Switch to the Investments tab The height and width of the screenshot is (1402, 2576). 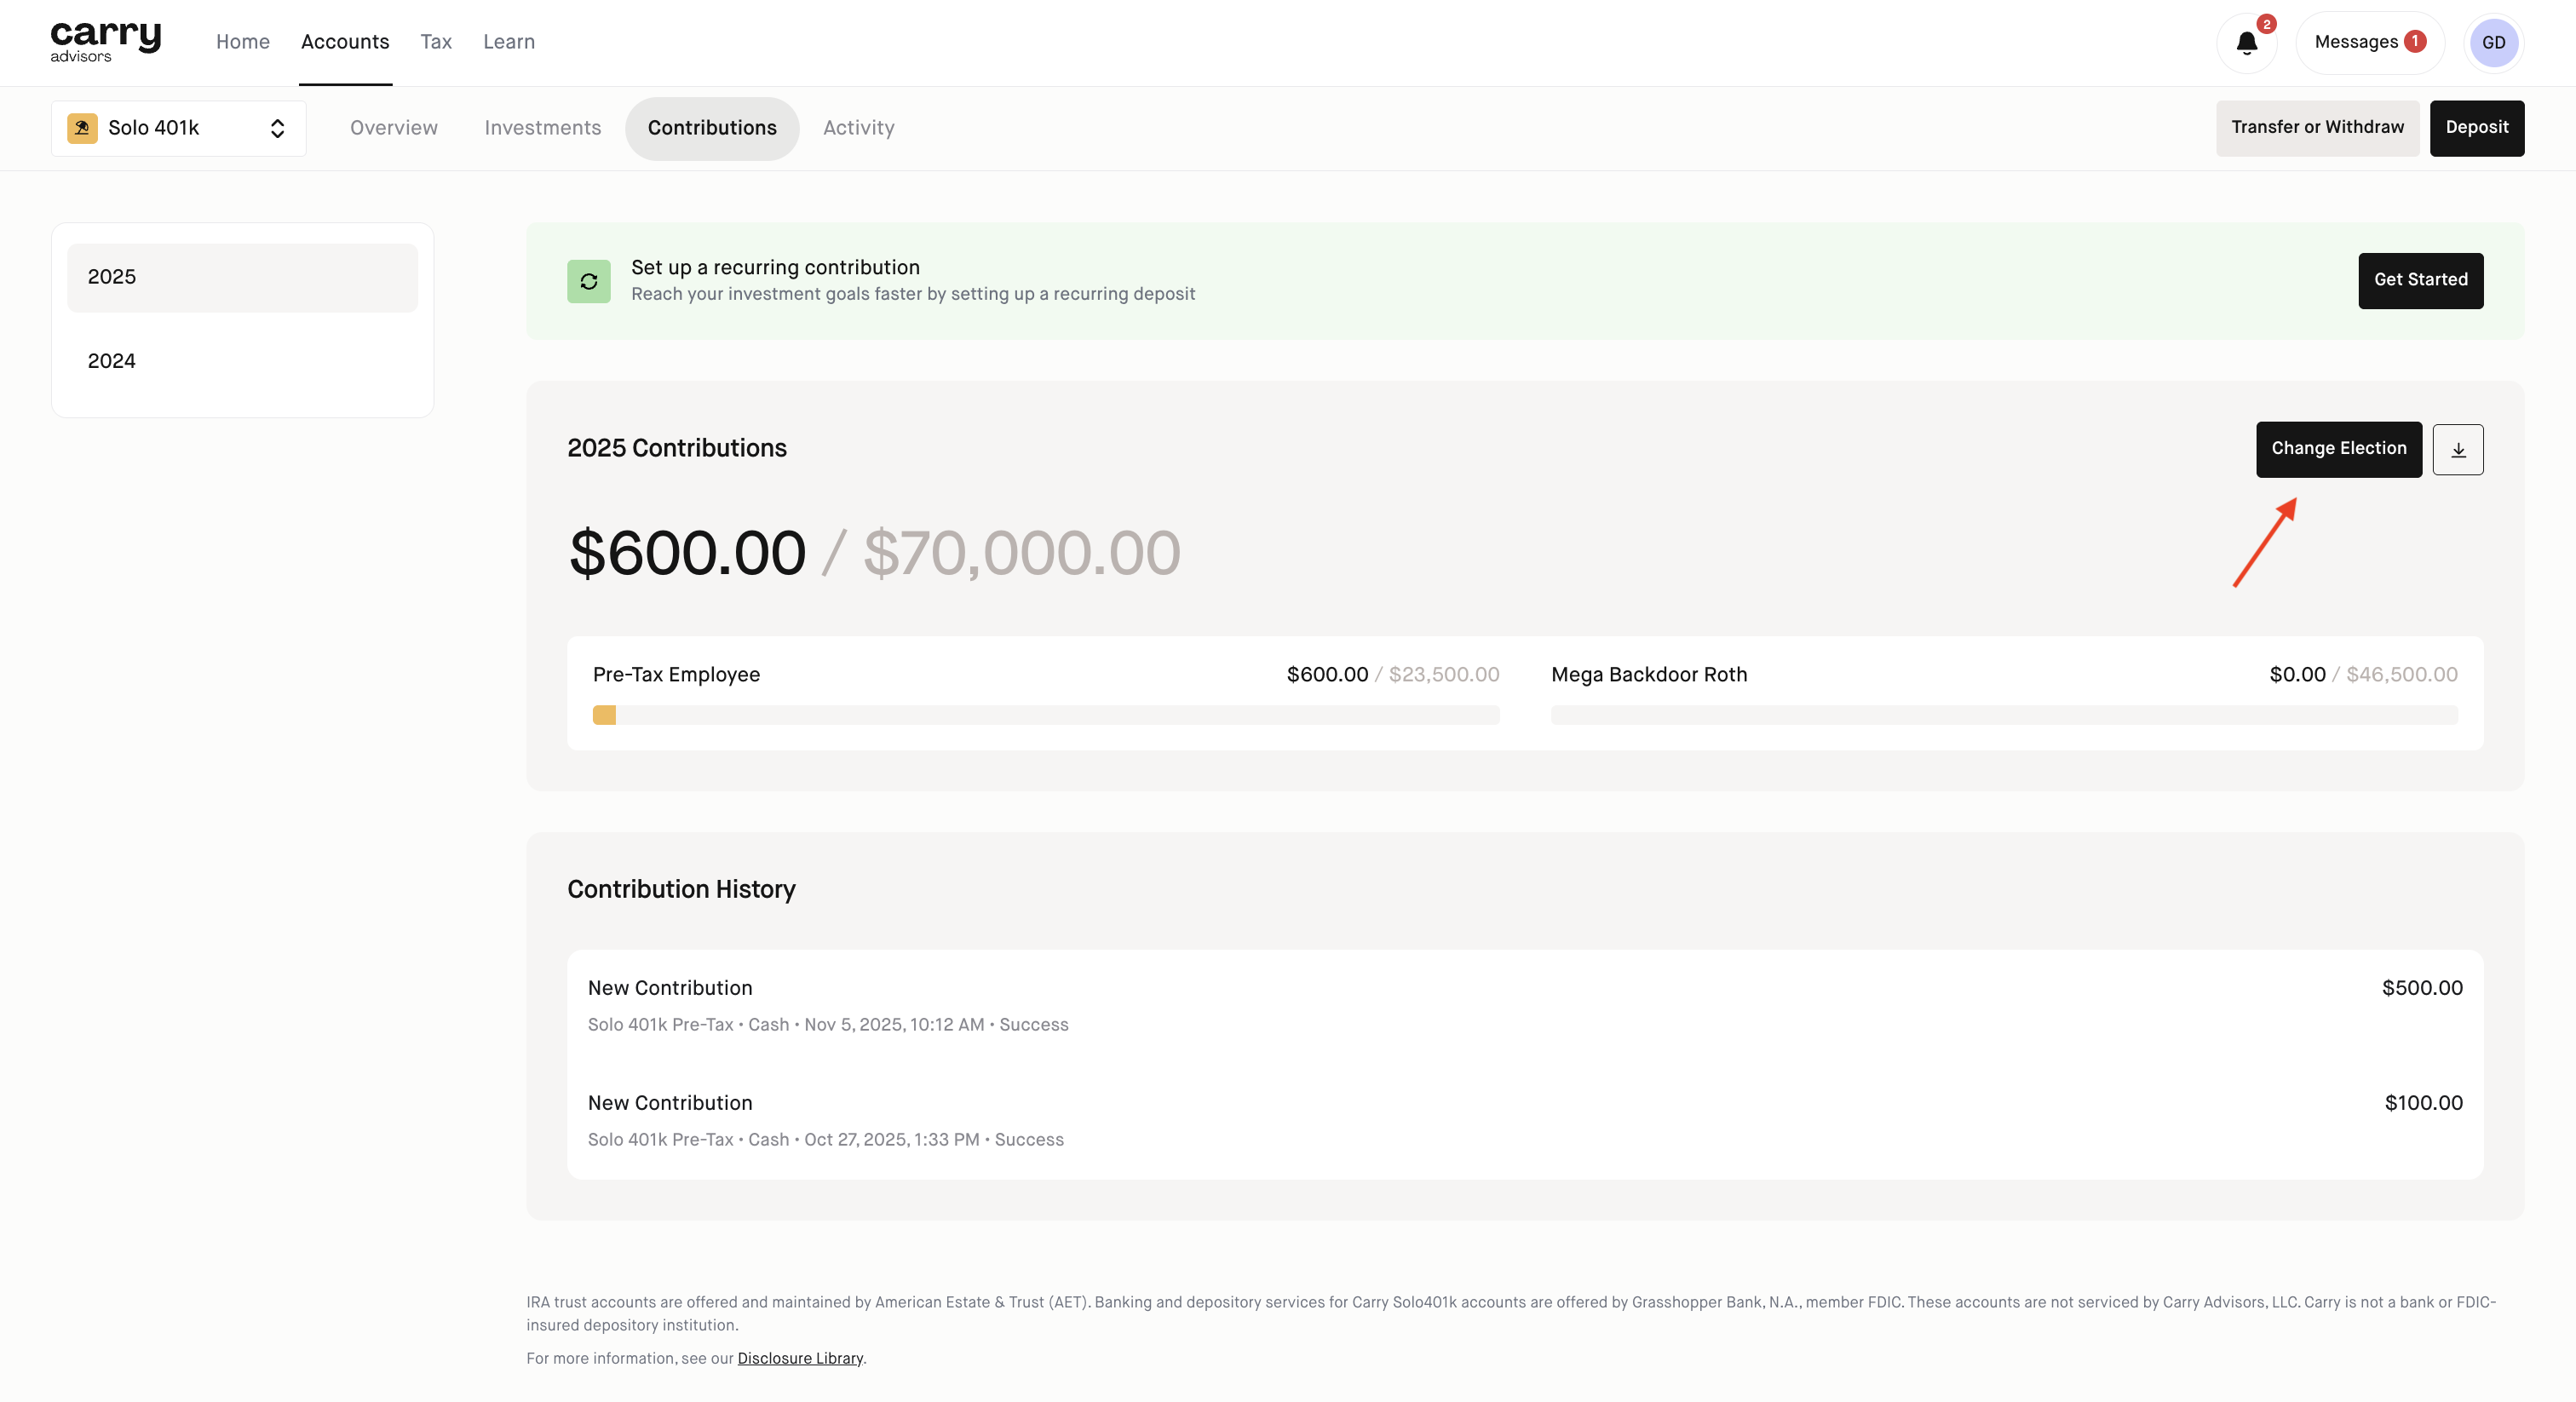click(542, 128)
